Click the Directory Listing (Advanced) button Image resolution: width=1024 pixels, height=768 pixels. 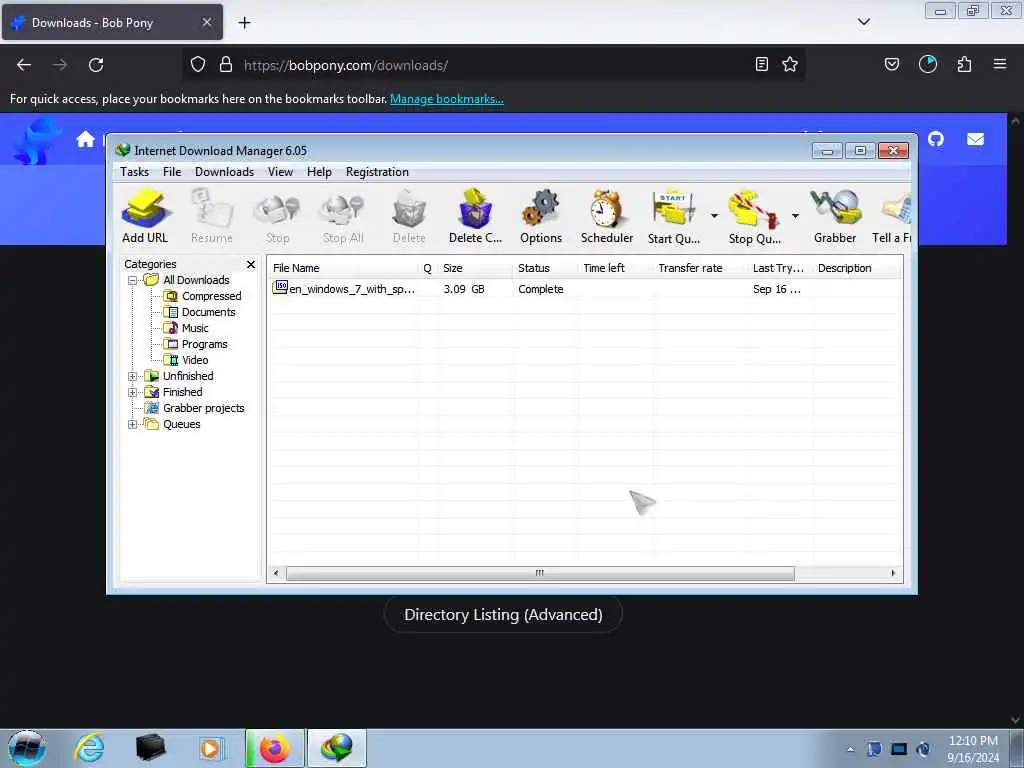(503, 615)
